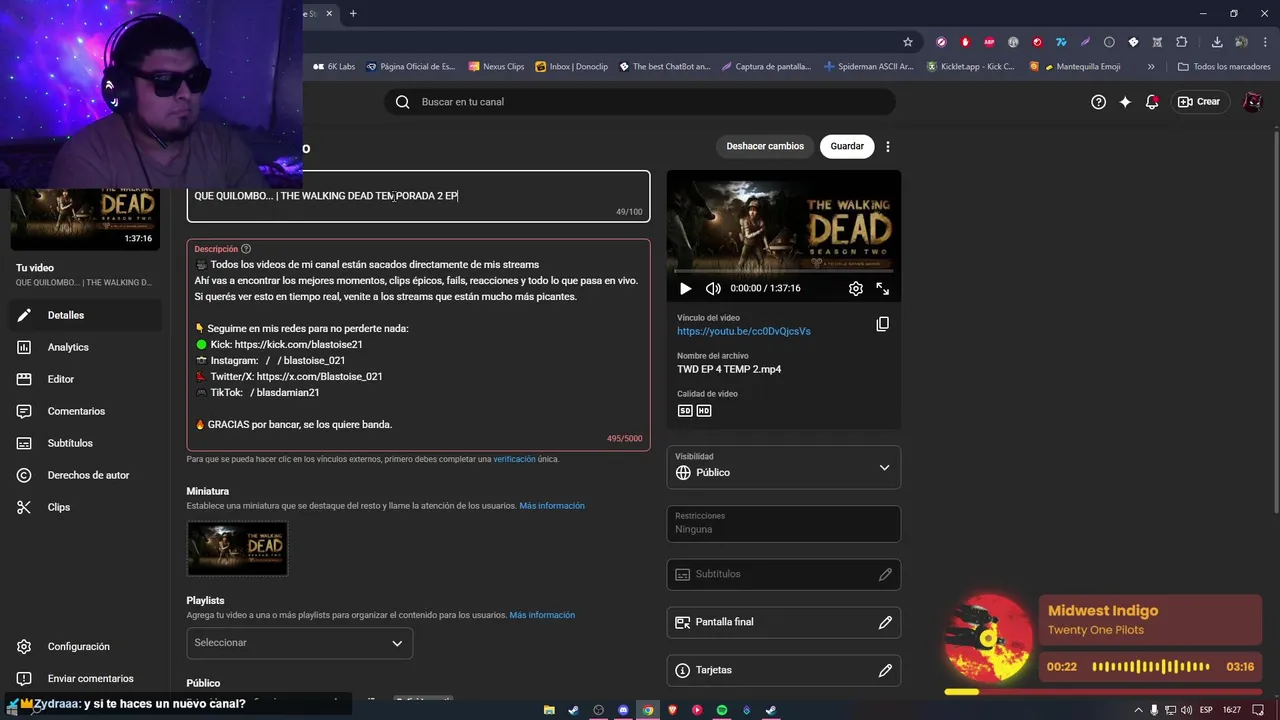Open the Pantalla final section
The width and height of the screenshot is (1280, 720).
[x=784, y=622]
